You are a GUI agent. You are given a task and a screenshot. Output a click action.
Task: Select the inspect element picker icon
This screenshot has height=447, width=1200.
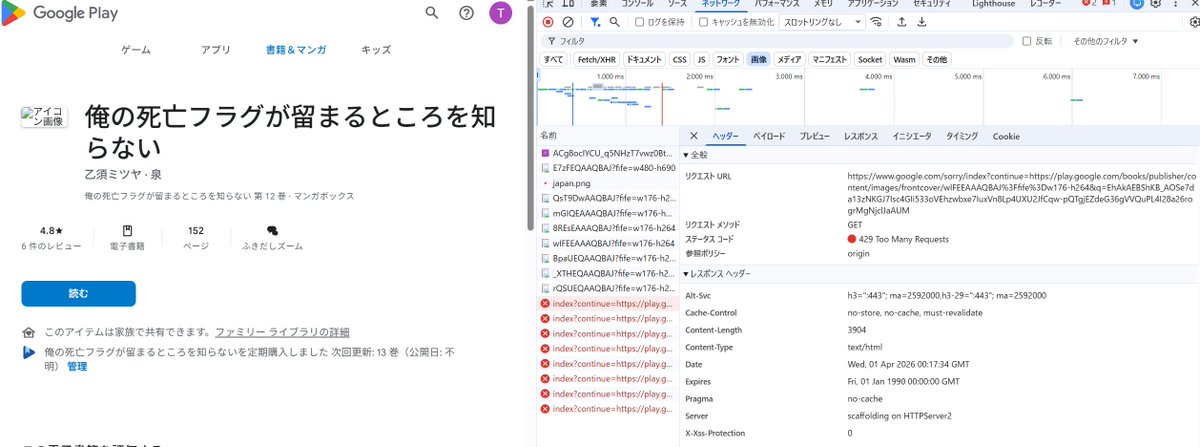[x=548, y=4]
